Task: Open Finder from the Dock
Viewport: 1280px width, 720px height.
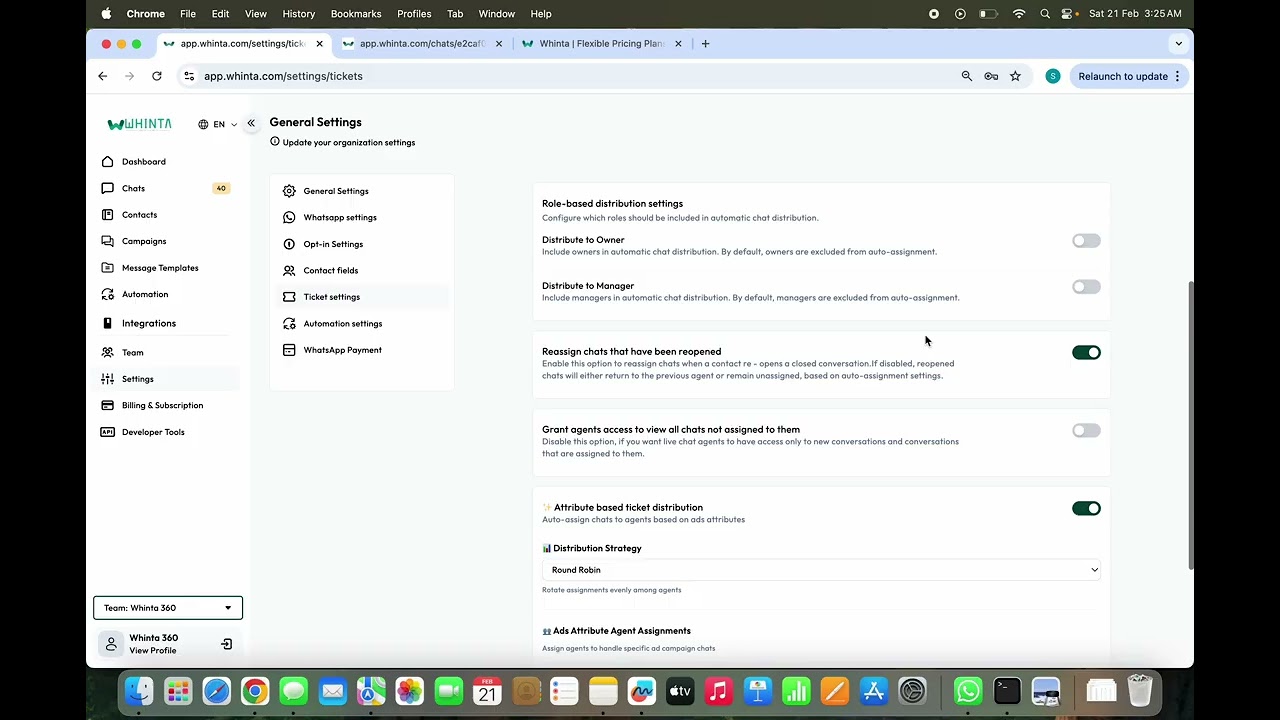Action: coord(139,691)
